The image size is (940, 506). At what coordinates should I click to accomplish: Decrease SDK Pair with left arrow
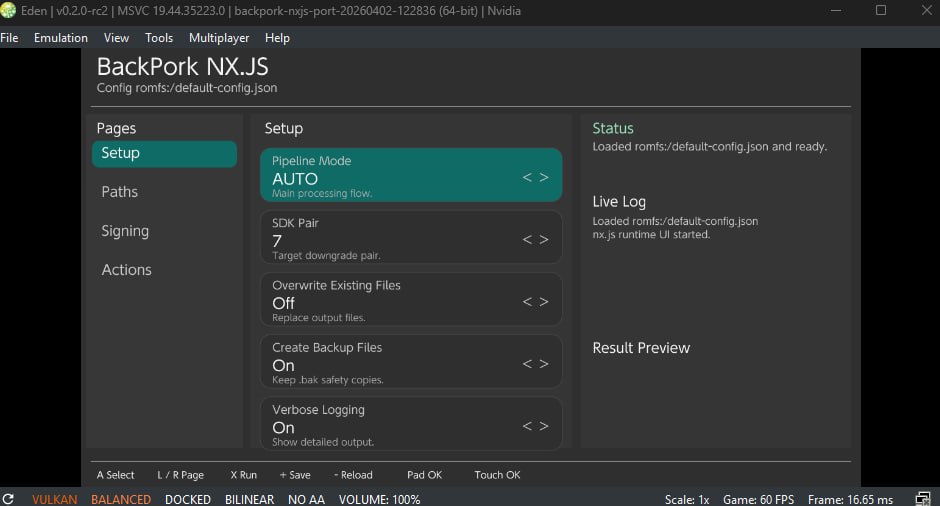(527, 240)
